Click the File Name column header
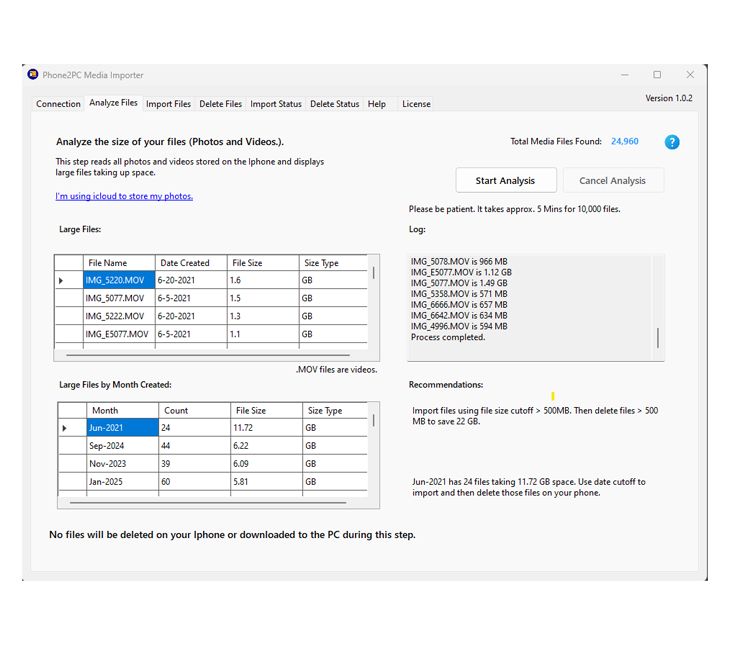Screen dimensions: 730x645 [119, 263]
